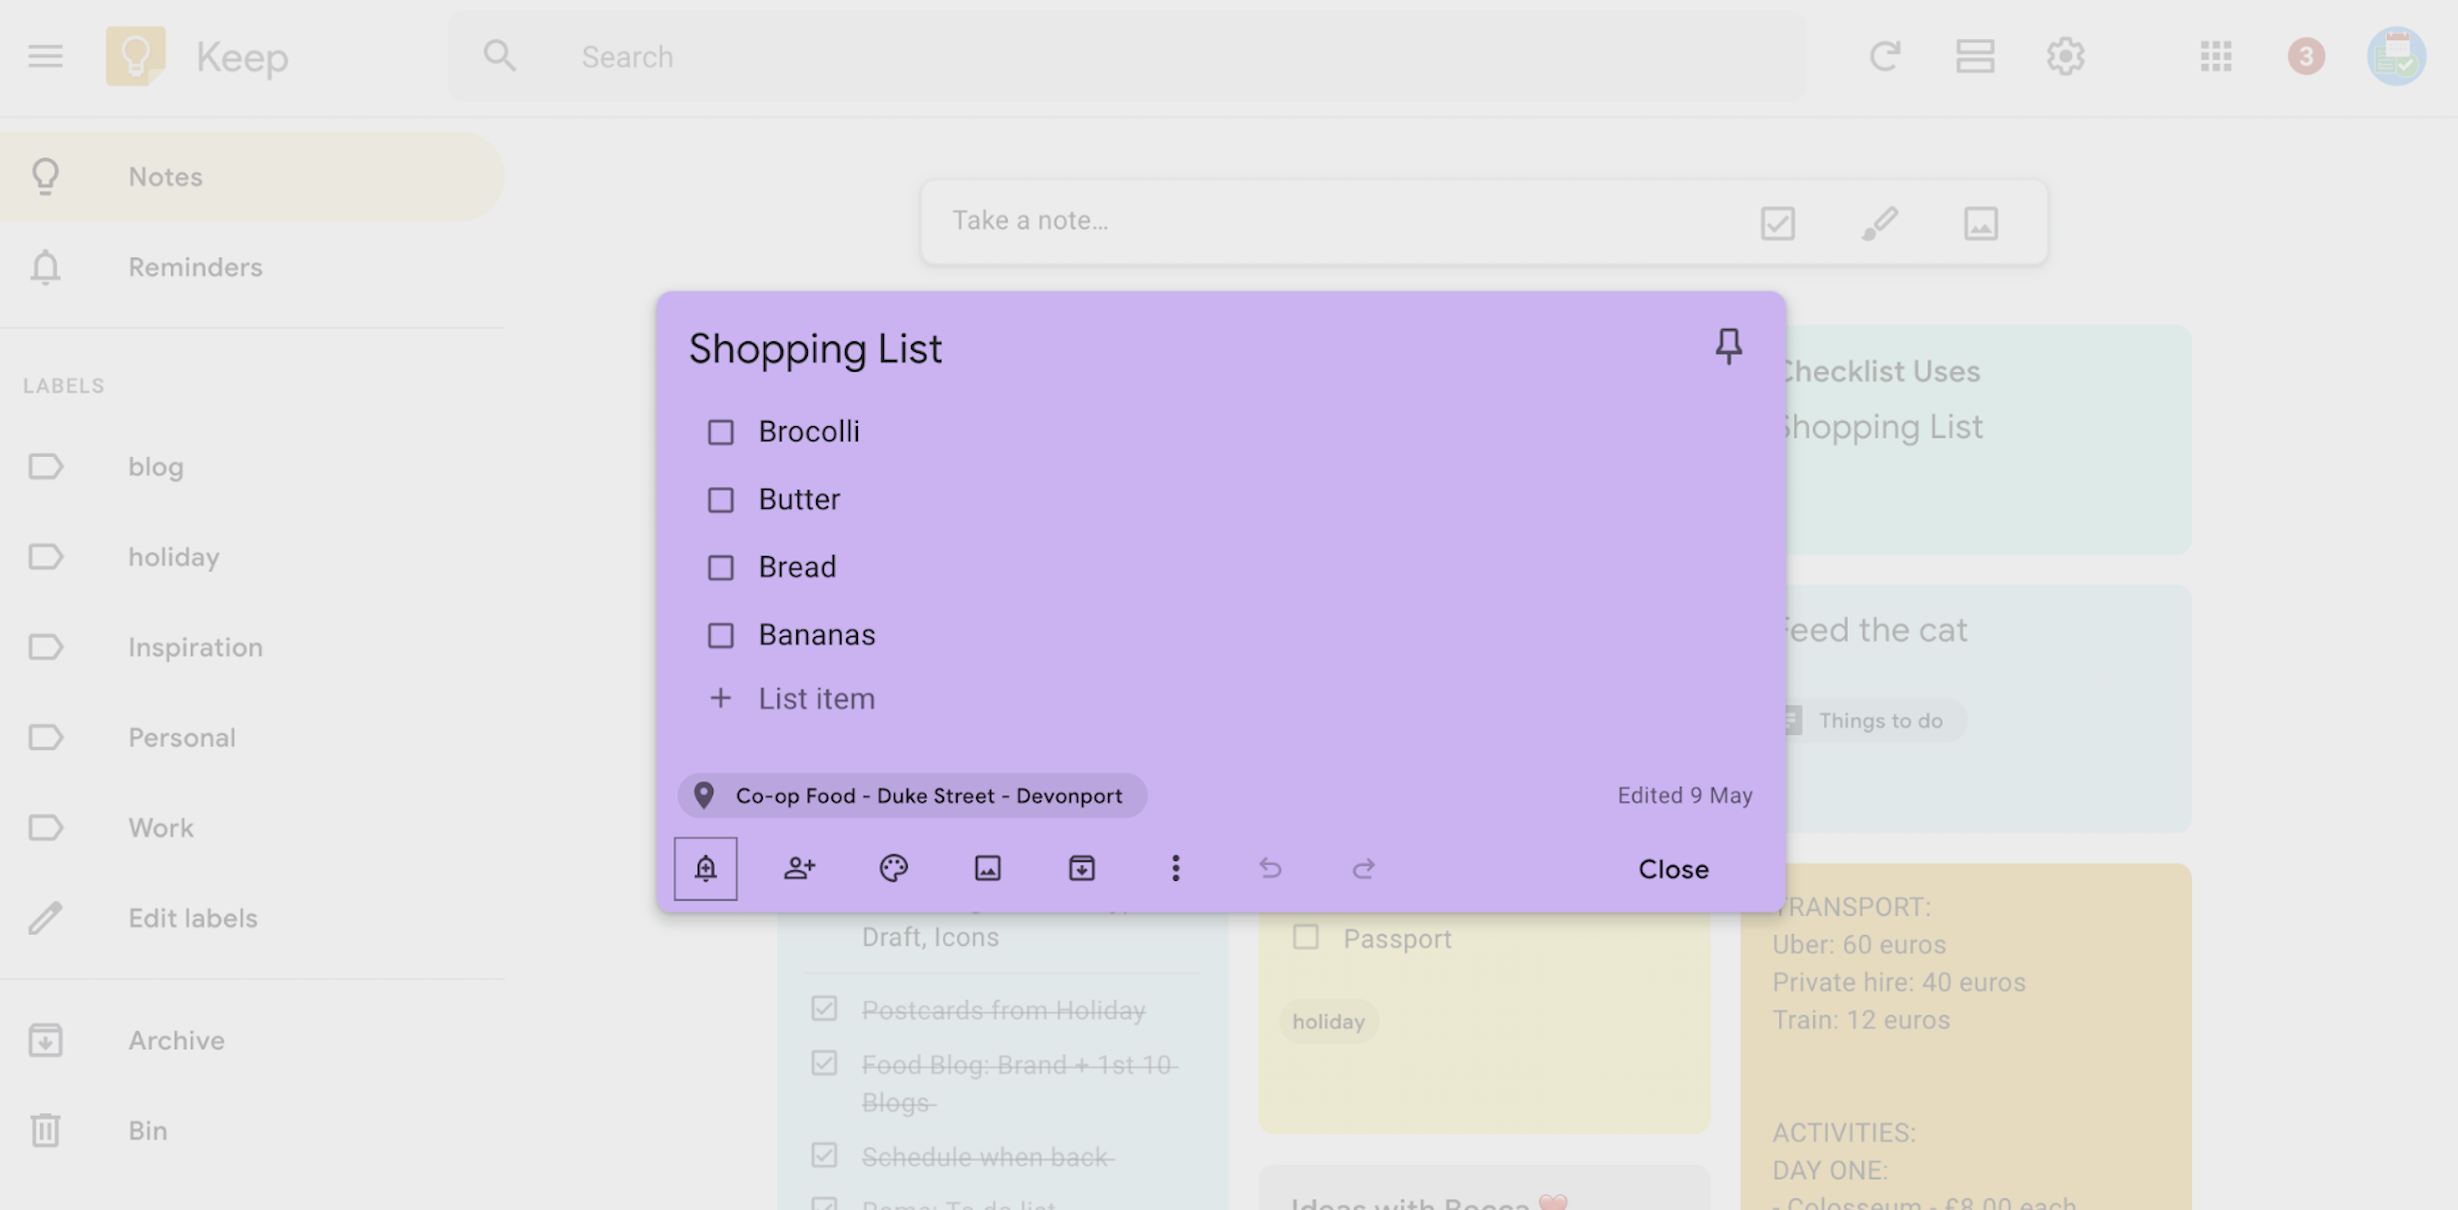Click the Remind me bell icon
This screenshot has height=1210, width=2458.
tap(706, 868)
